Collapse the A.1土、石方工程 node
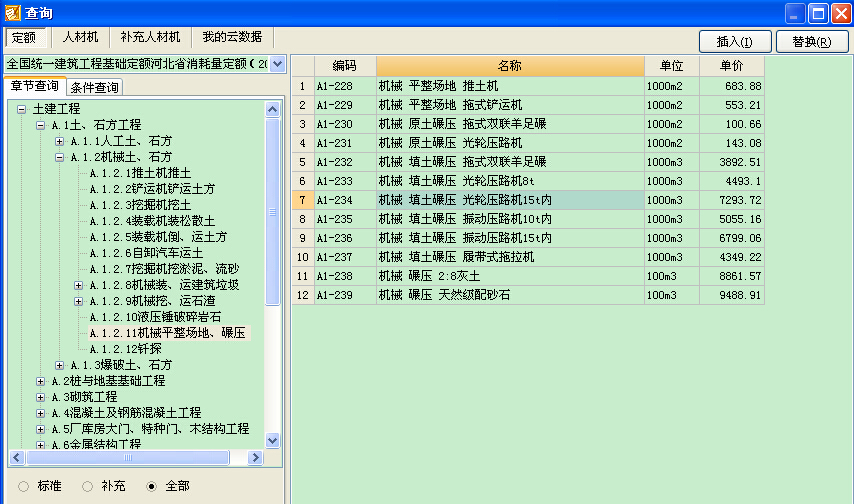The height and width of the screenshot is (504, 854). [x=40, y=125]
